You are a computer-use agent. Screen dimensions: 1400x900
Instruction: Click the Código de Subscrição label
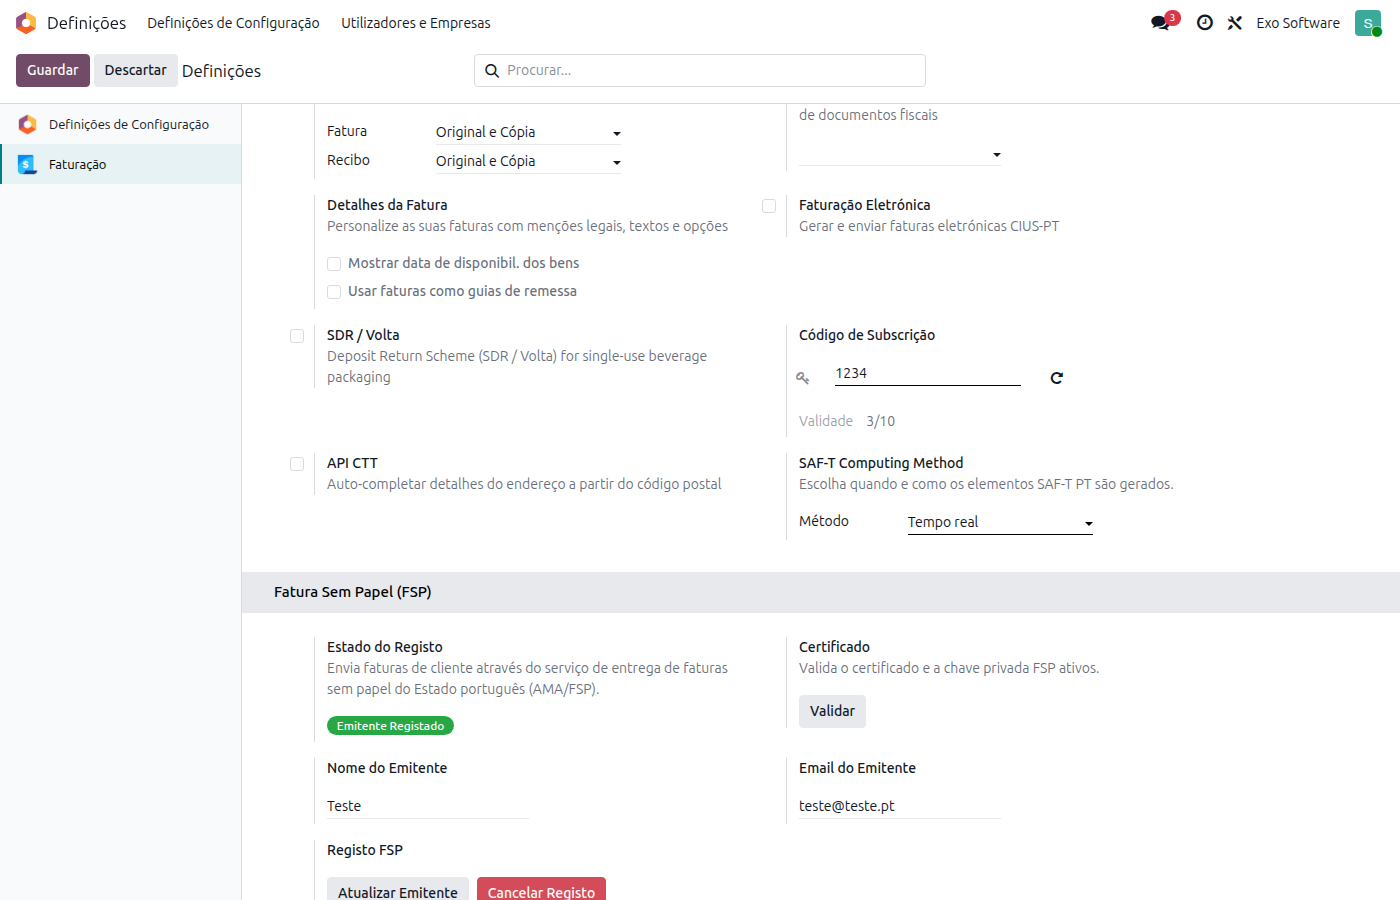[867, 335]
